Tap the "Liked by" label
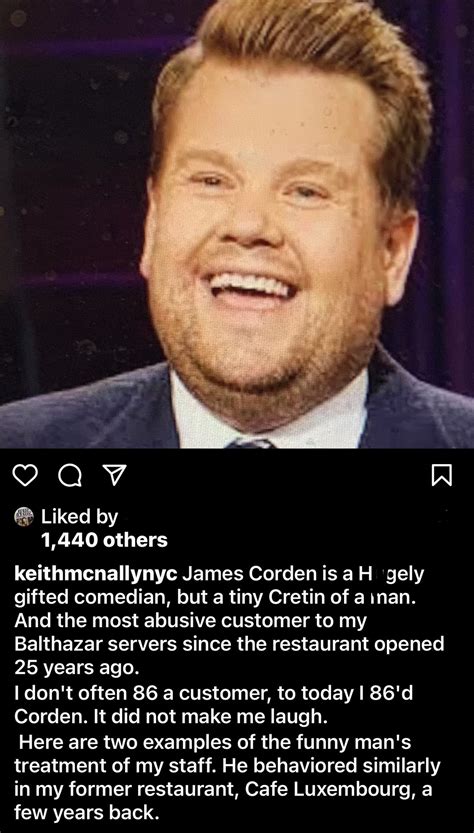This screenshot has width=474, height=833. pyautogui.click(x=79, y=516)
